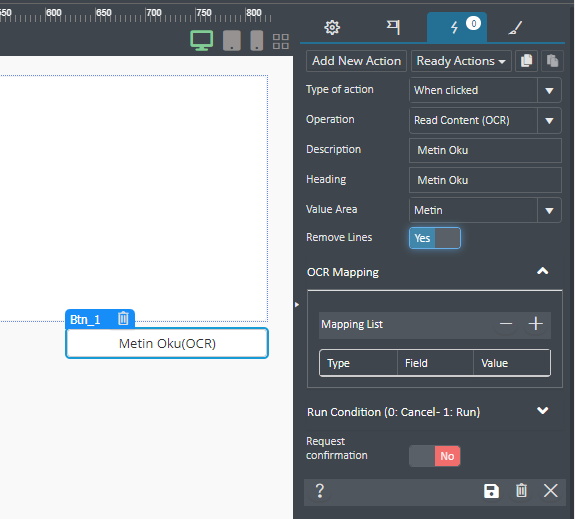Remove mapping with minus icon
575x519 pixels.
506,324
